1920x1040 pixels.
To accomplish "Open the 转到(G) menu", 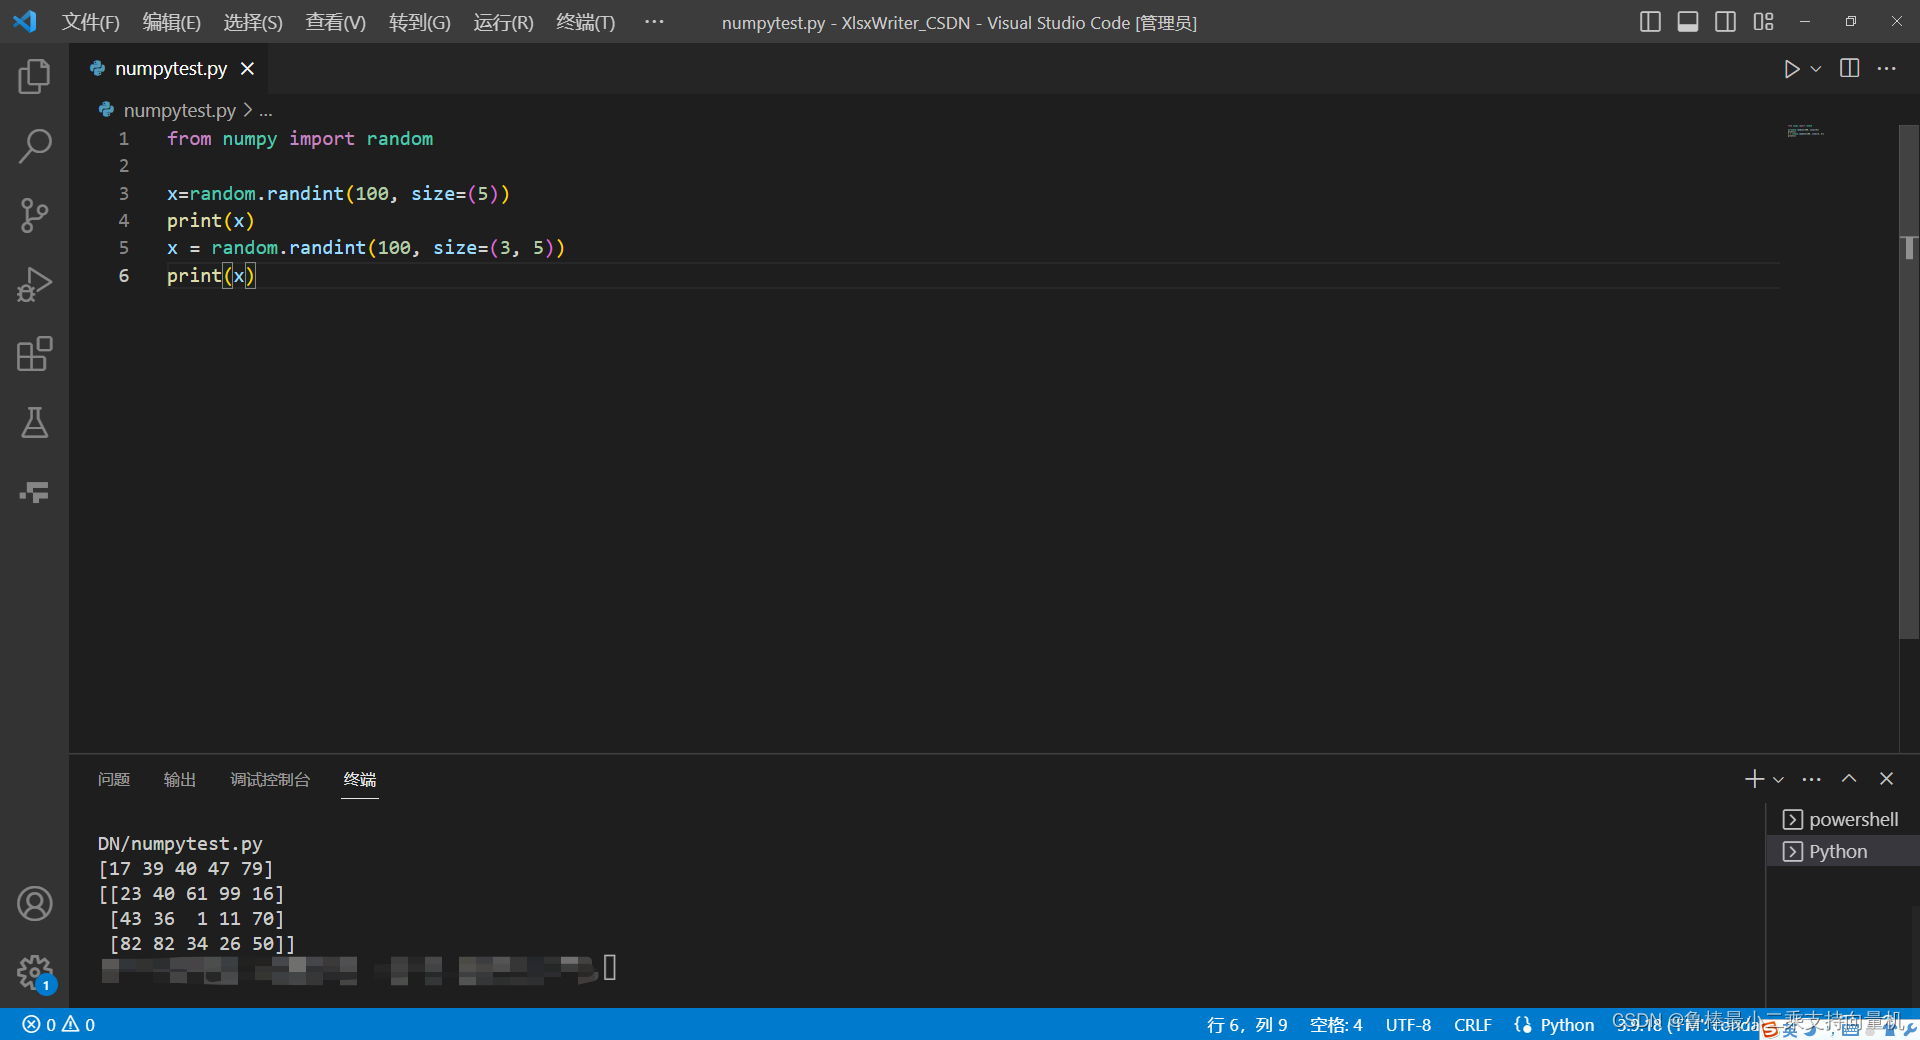I will 420,22.
